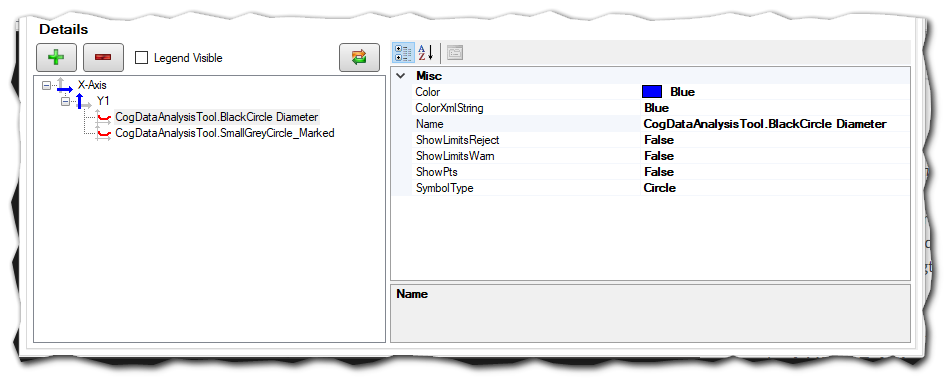Screen dimensions: 951x384
Task: Collapse the X-Axis tree node
Action: [46, 86]
